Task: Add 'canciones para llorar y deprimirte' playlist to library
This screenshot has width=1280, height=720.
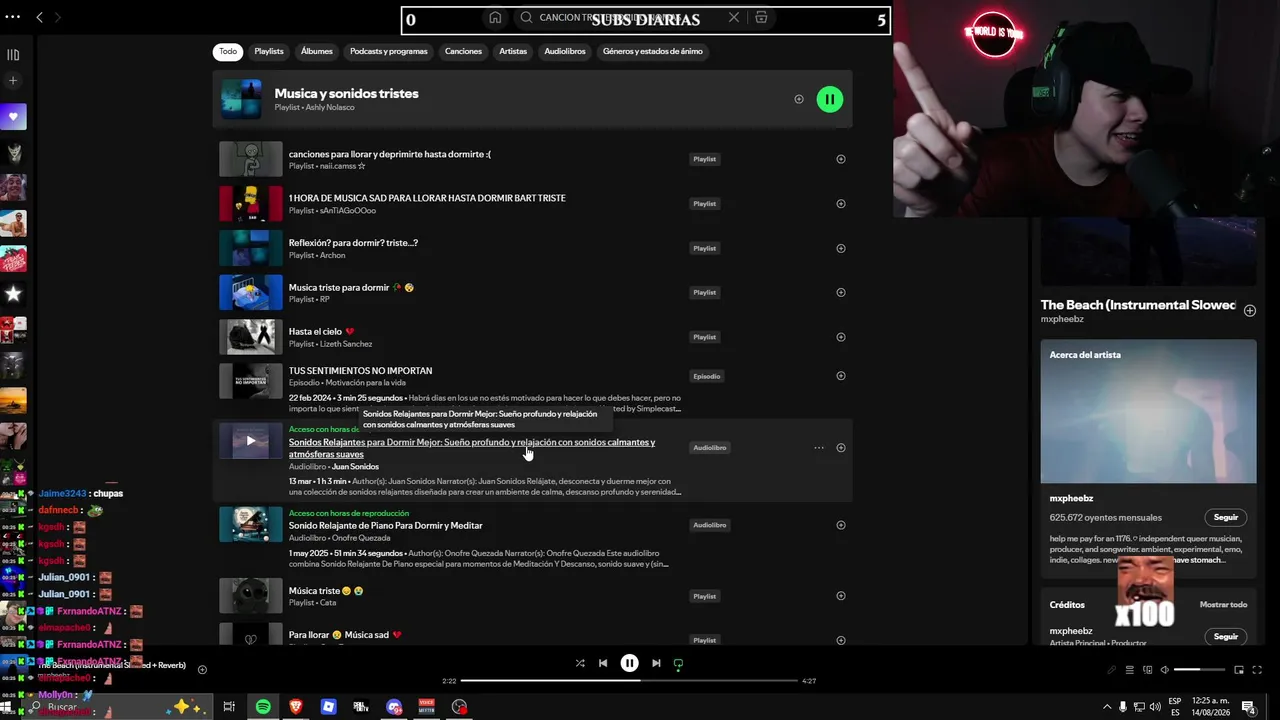Action: pos(841,159)
